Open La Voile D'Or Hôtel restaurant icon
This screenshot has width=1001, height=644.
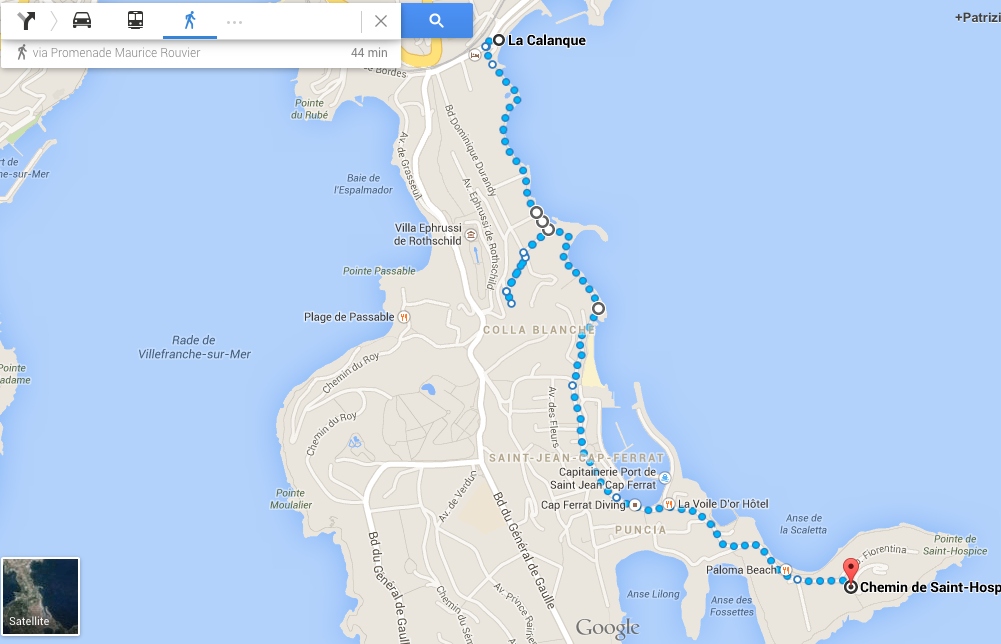tap(668, 504)
